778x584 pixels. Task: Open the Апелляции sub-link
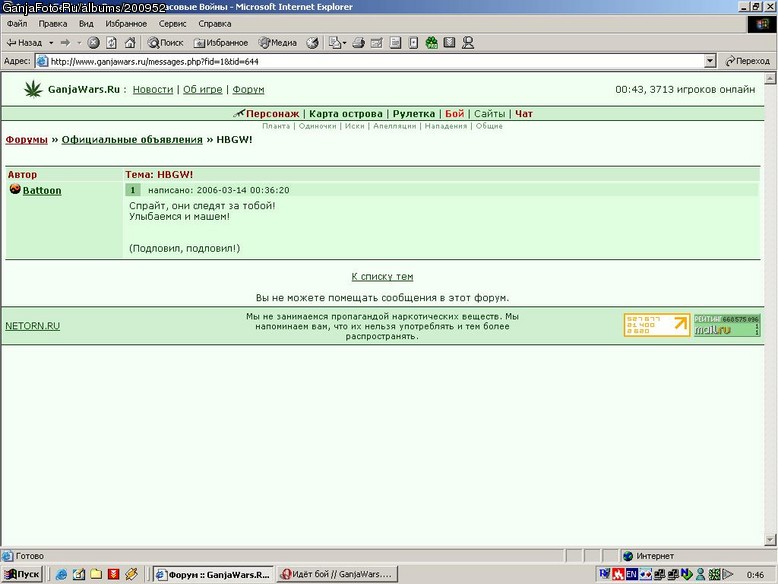394,126
